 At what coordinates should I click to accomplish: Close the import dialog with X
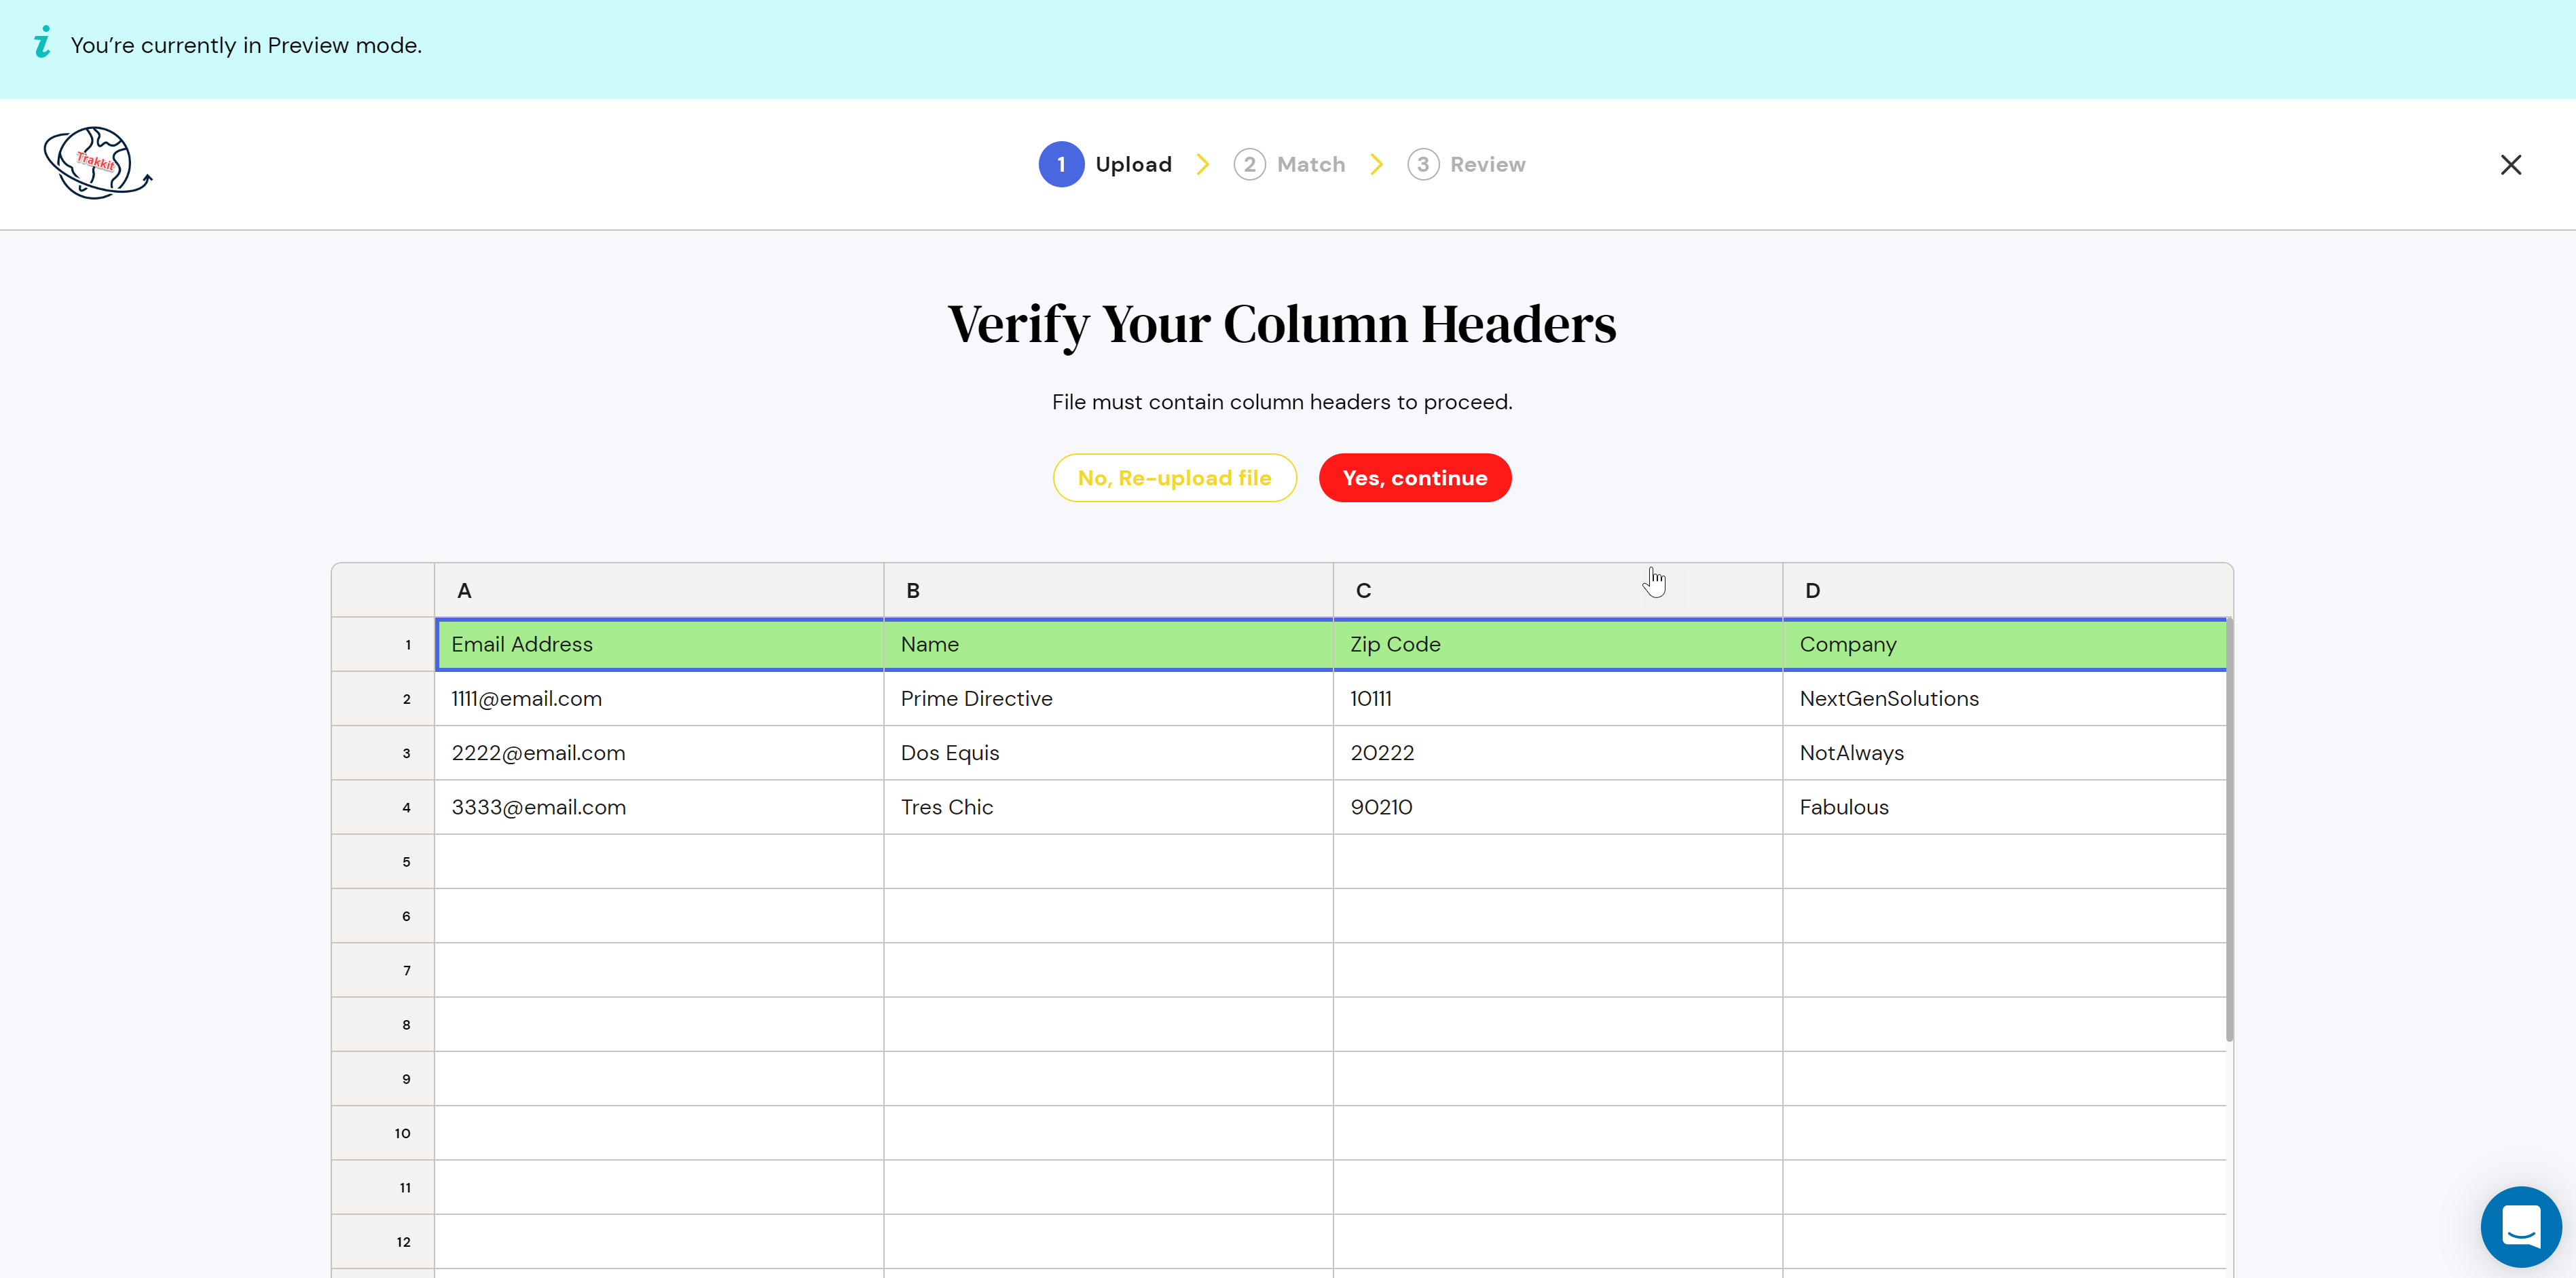[x=2510, y=165]
